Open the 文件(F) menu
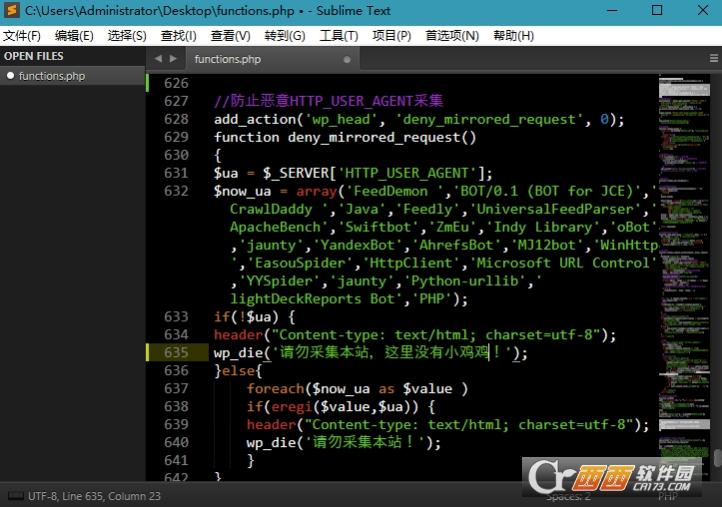 22,35
